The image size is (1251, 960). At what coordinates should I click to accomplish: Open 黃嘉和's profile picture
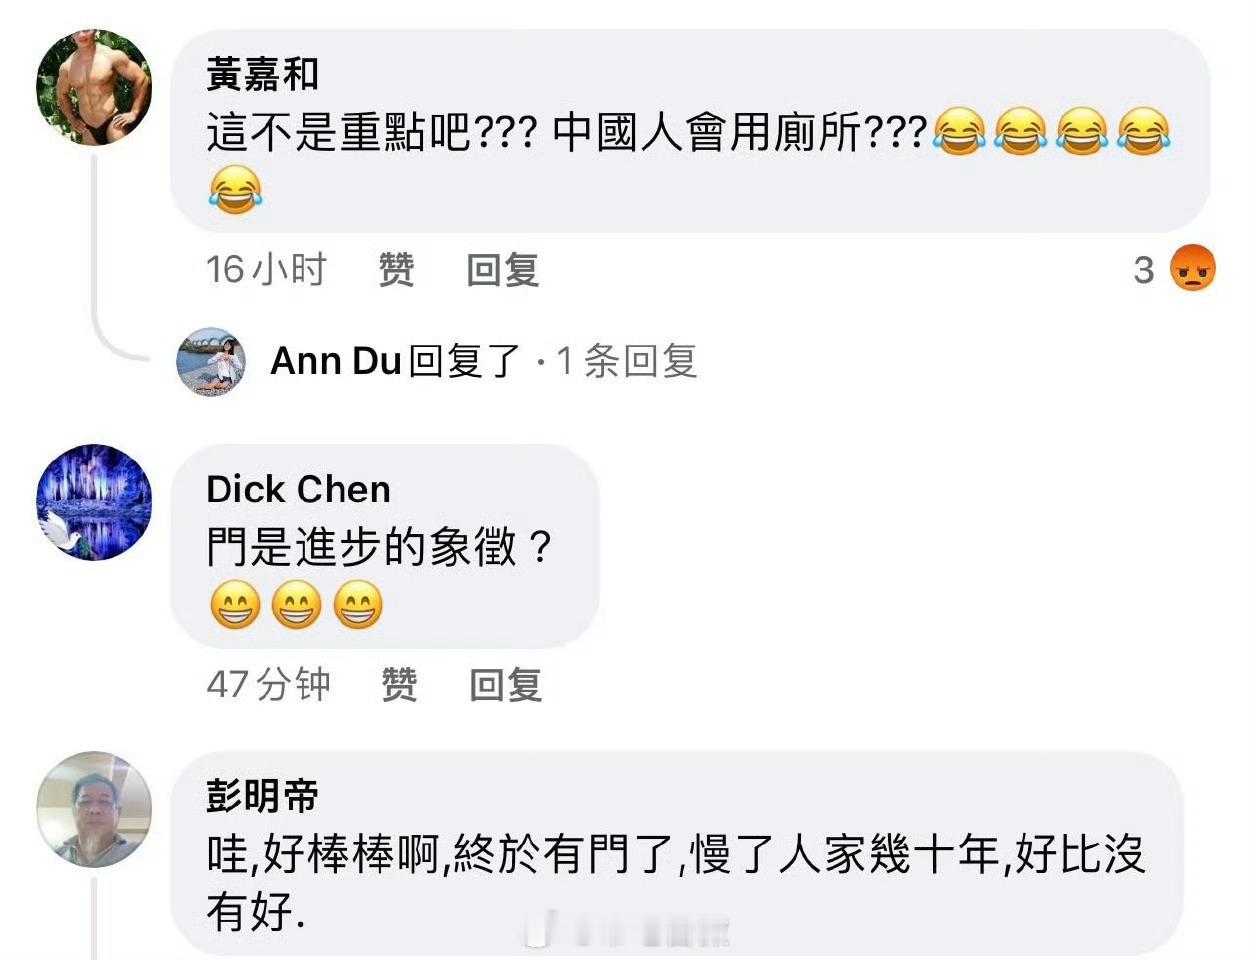click(x=94, y=88)
